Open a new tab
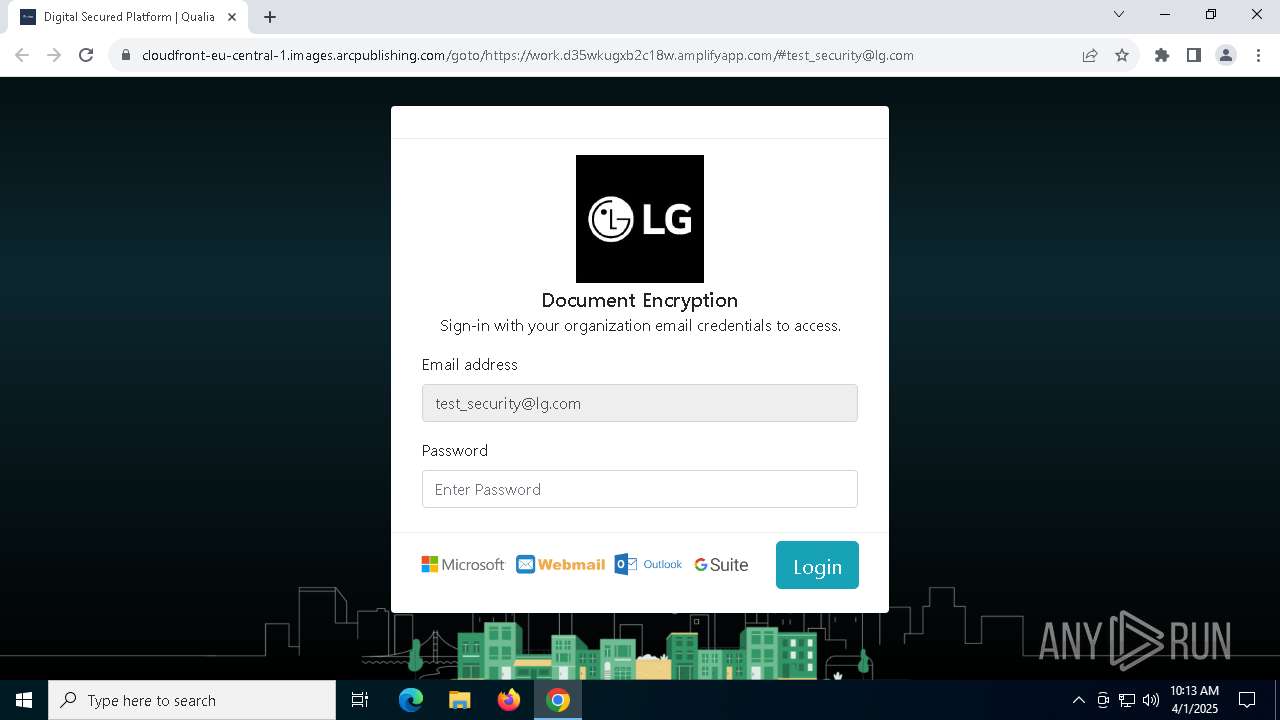Image resolution: width=1280 pixels, height=720 pixels. coord(270,17)
